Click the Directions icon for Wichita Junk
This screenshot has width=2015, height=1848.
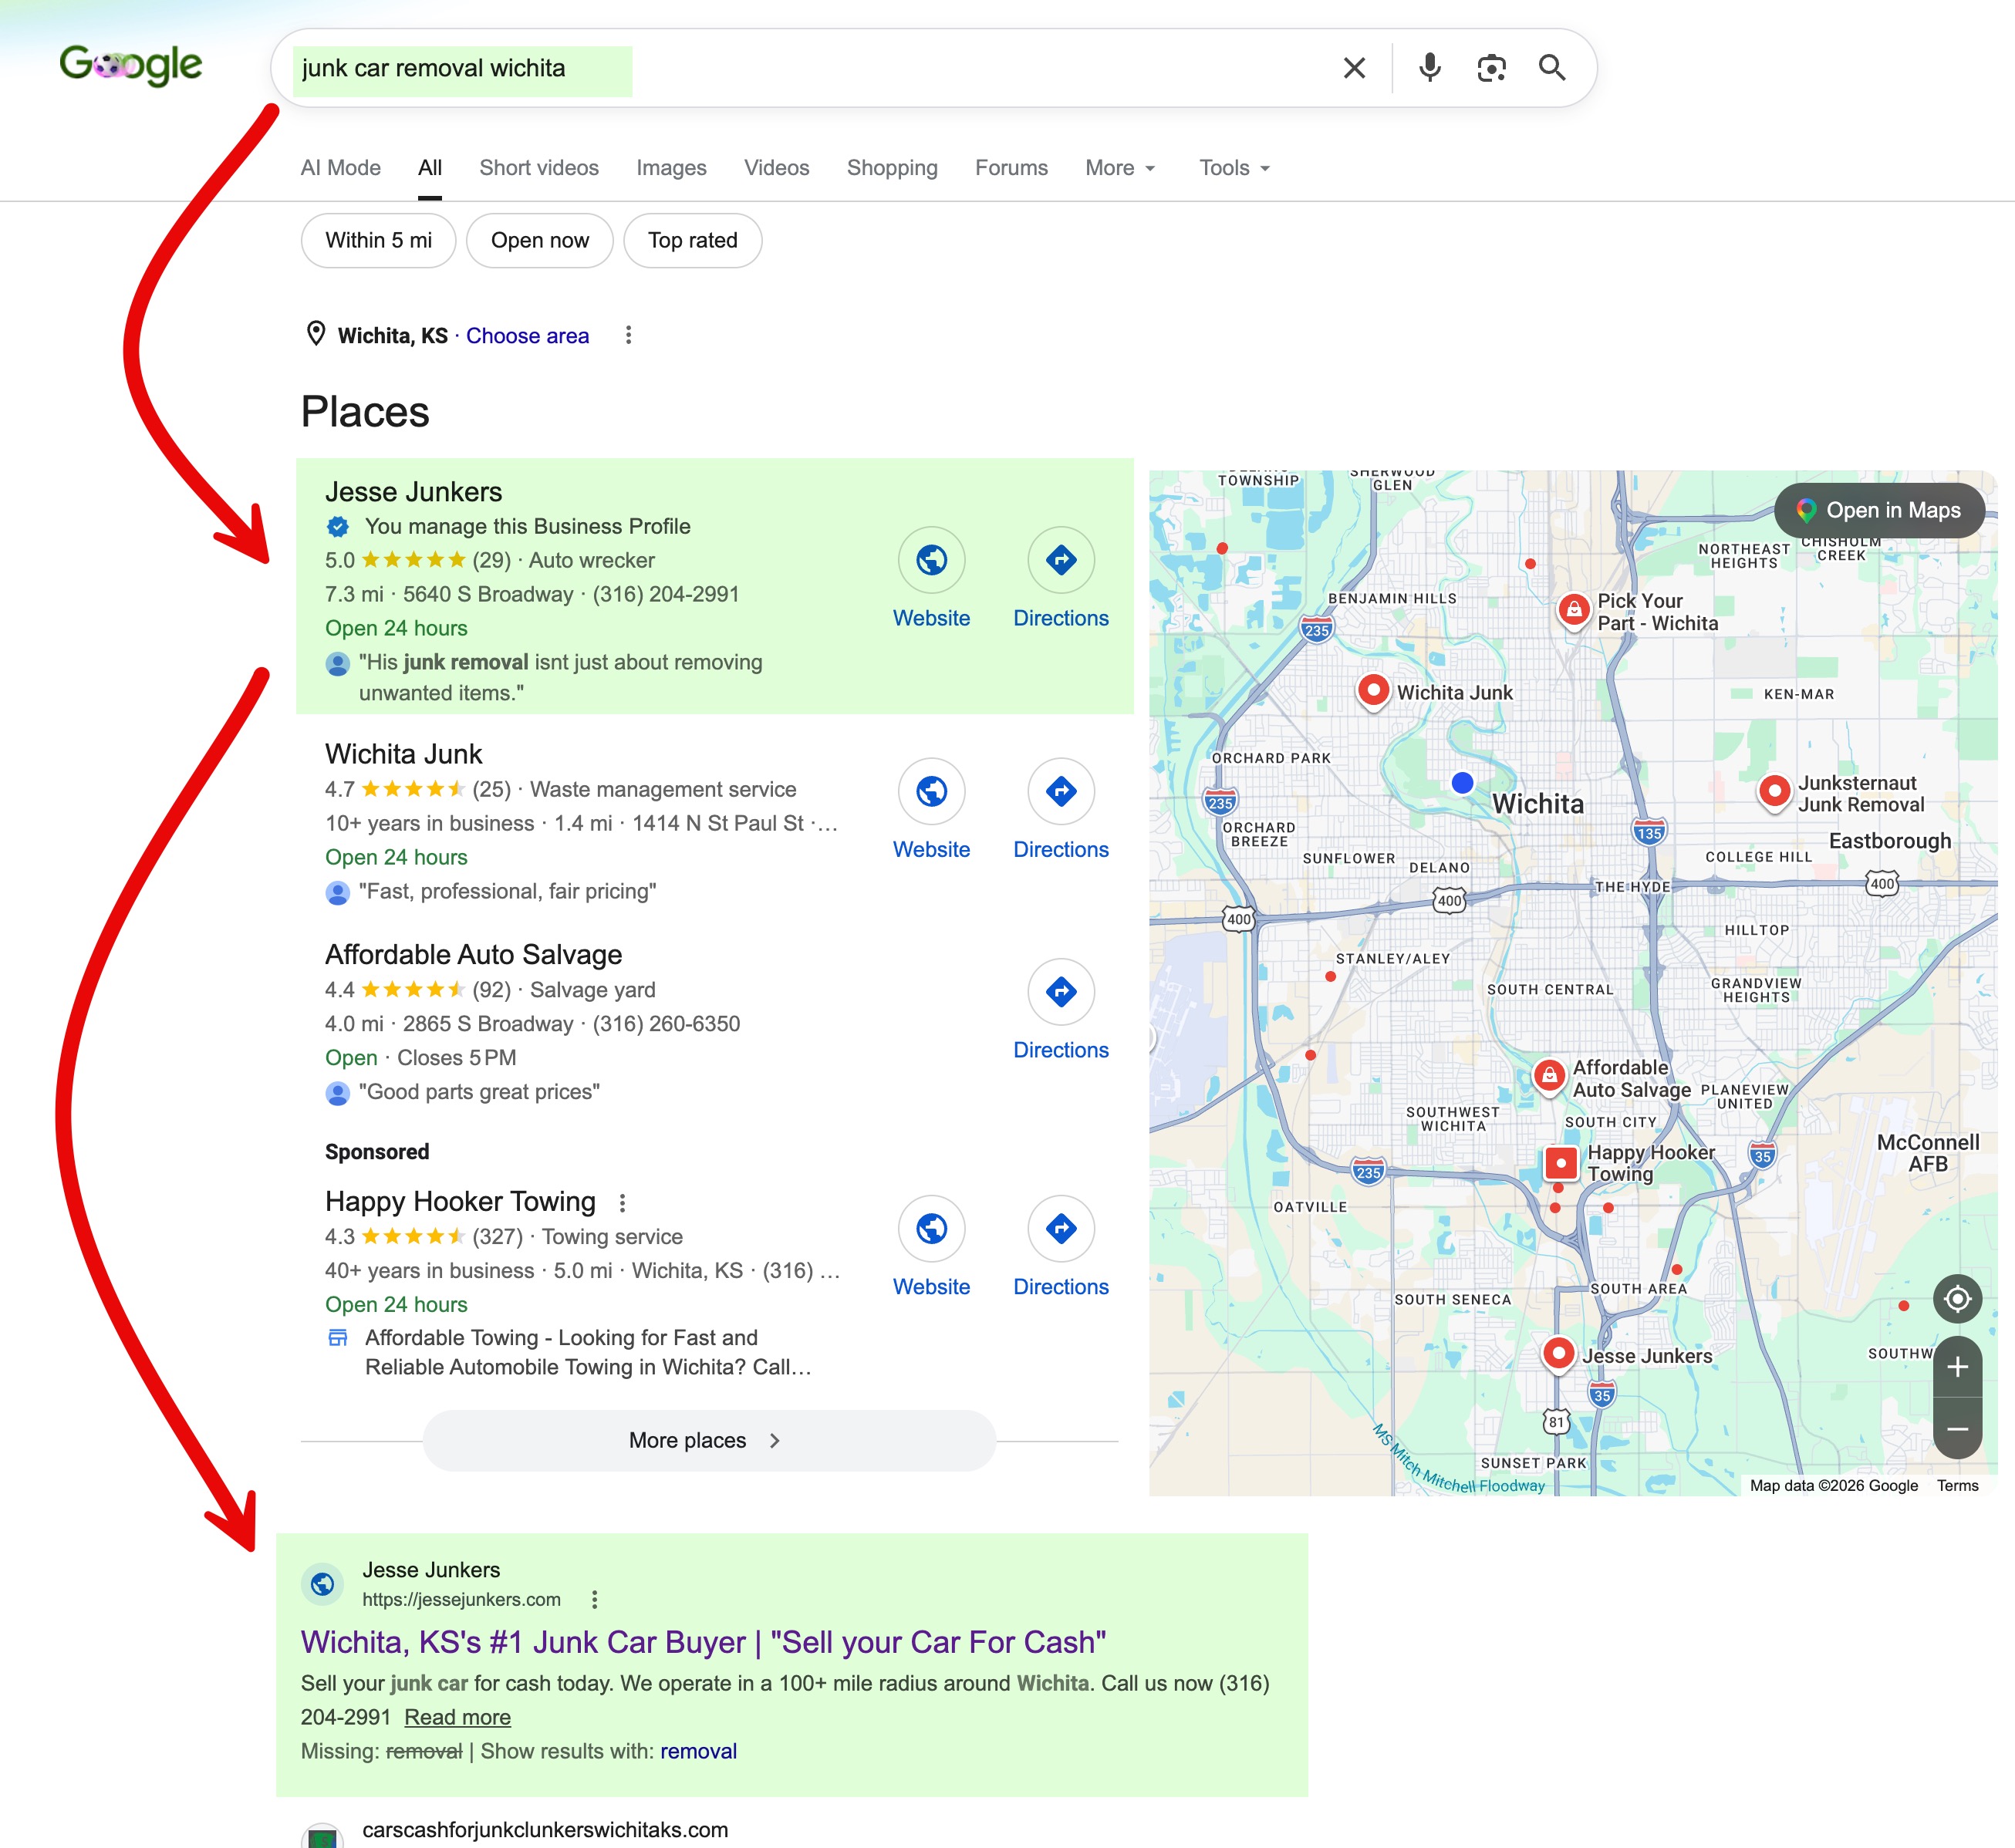1061,791
